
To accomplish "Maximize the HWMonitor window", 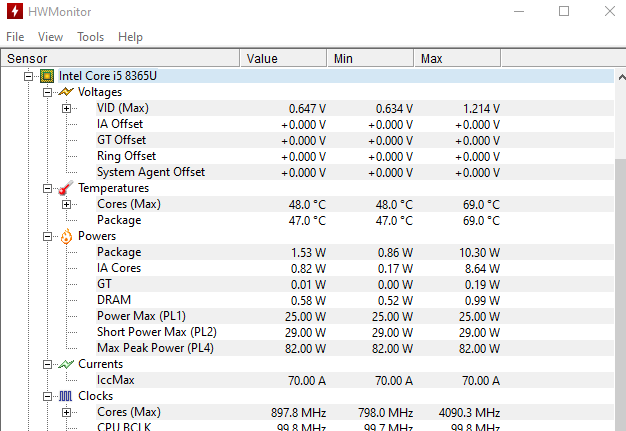I will [564, 11].
